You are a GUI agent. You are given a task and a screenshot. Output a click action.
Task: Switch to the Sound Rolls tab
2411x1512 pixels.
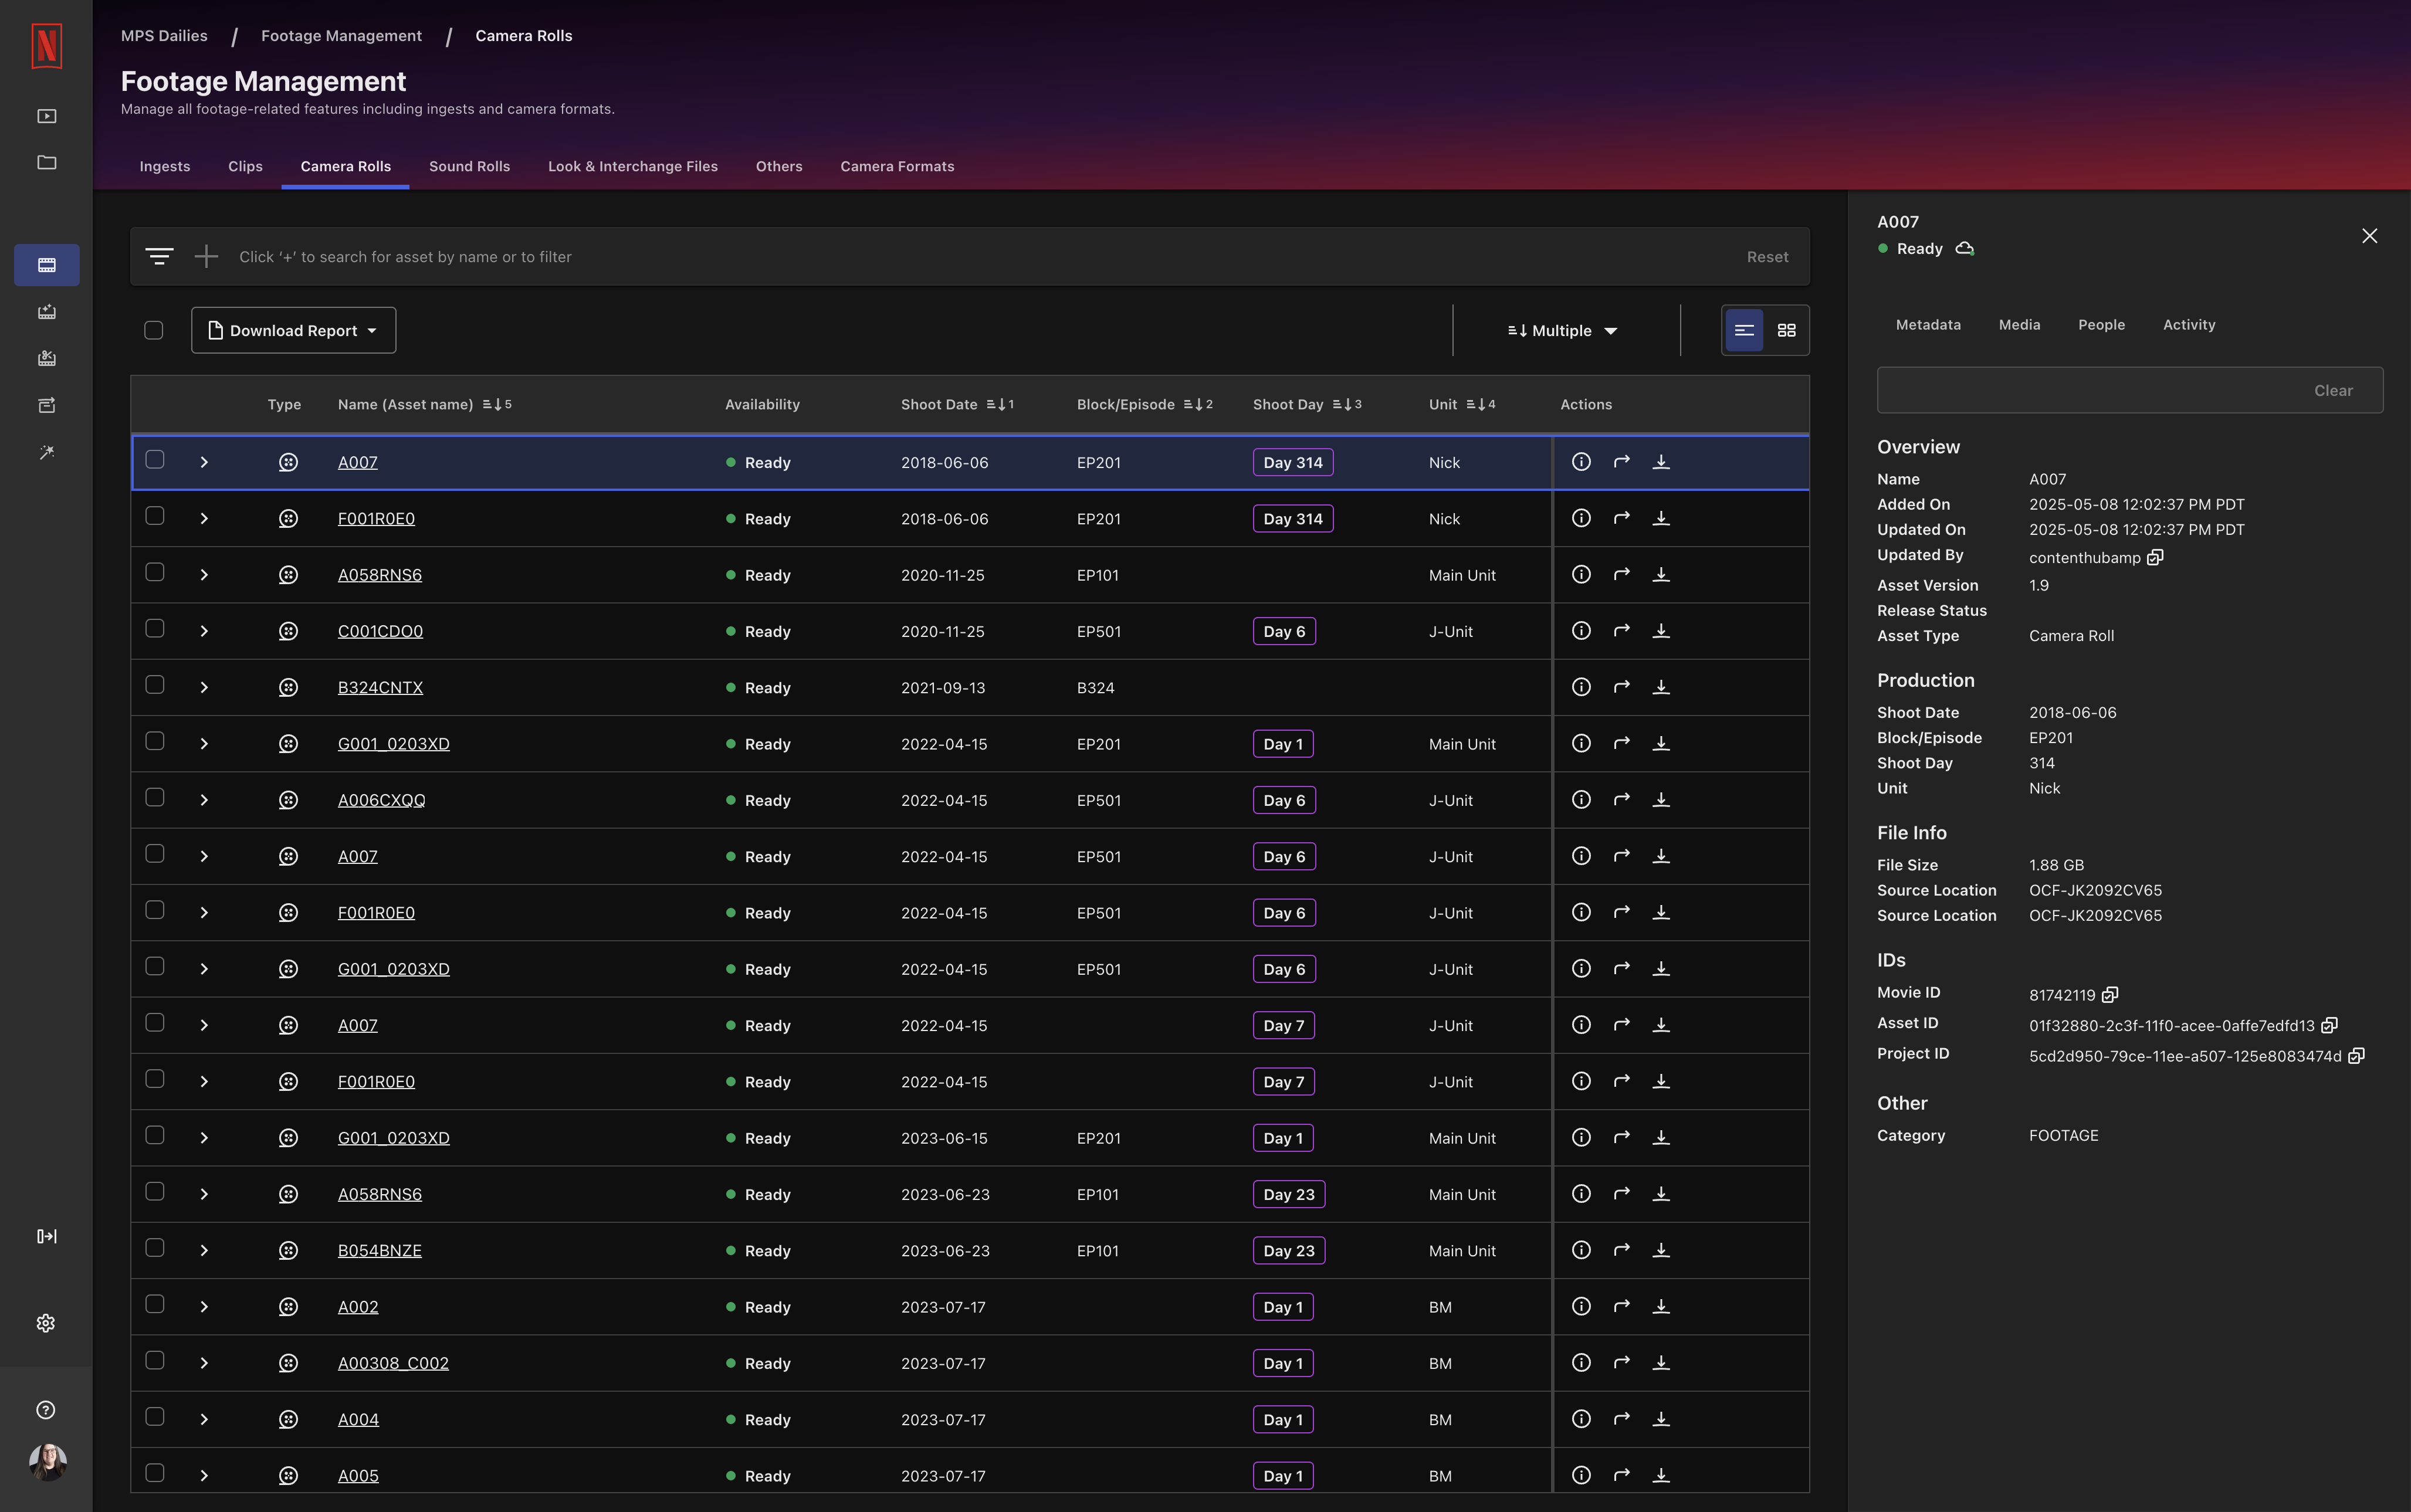pos(470,166)
